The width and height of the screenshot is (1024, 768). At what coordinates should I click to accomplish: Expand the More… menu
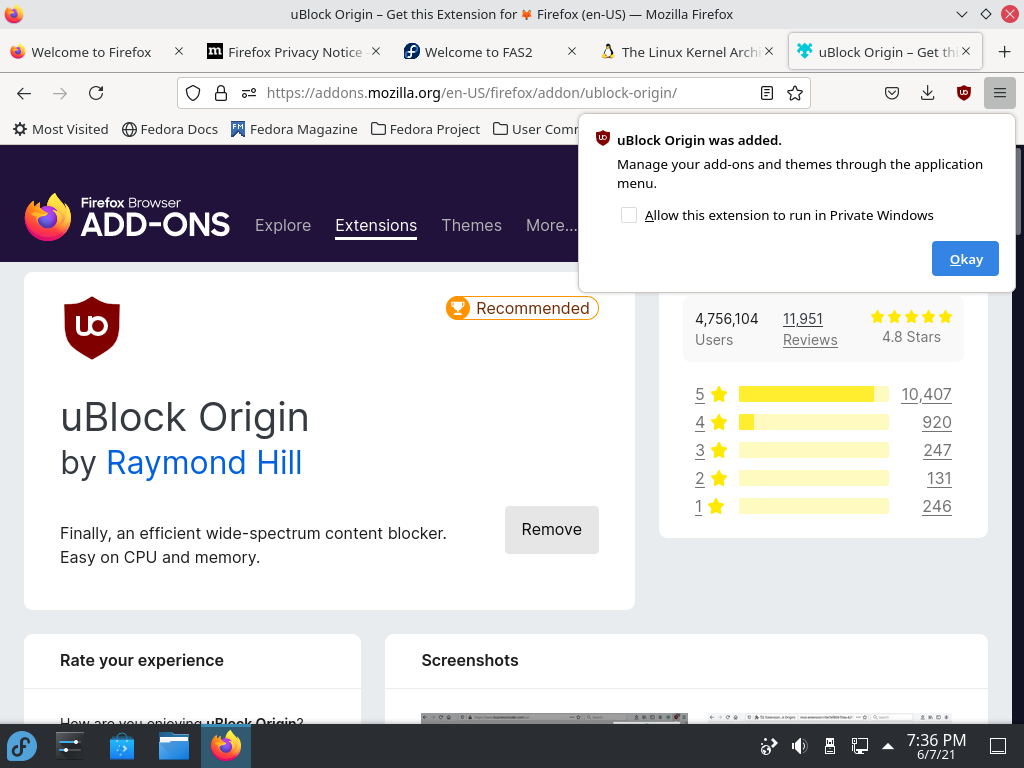pos(552,225)
